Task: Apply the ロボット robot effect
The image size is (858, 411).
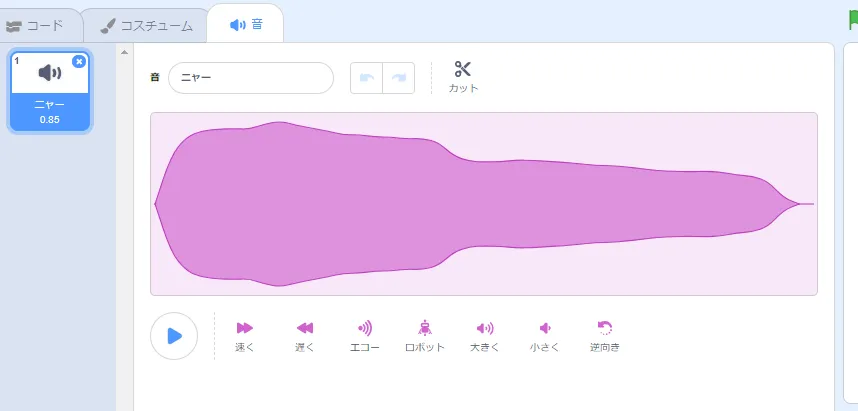Action: point(425,336)
